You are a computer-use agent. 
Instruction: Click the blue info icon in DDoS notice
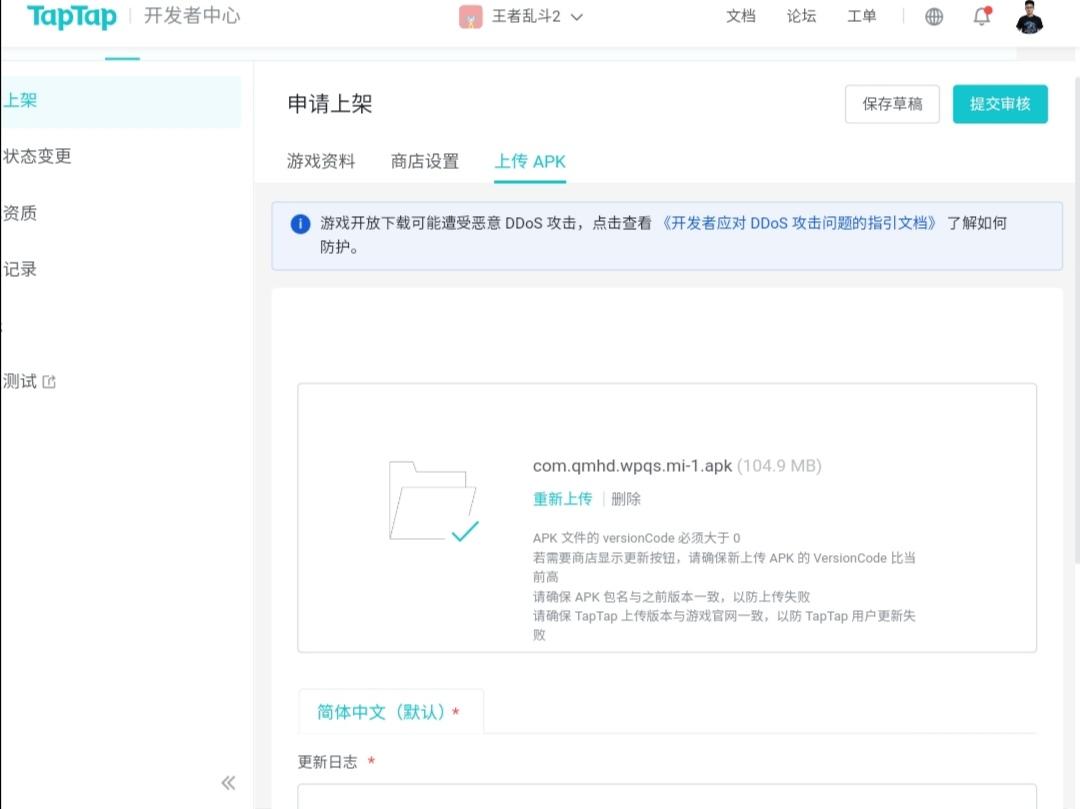pyautogui.click(x=300, y=224)
